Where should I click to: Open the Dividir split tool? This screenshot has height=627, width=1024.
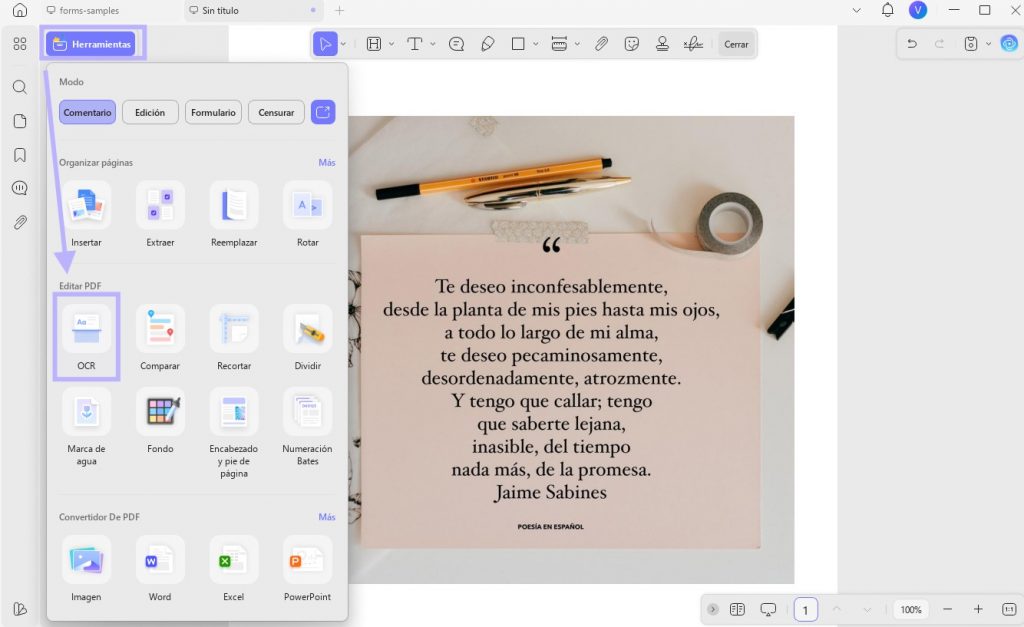click(x=308, y=337)
